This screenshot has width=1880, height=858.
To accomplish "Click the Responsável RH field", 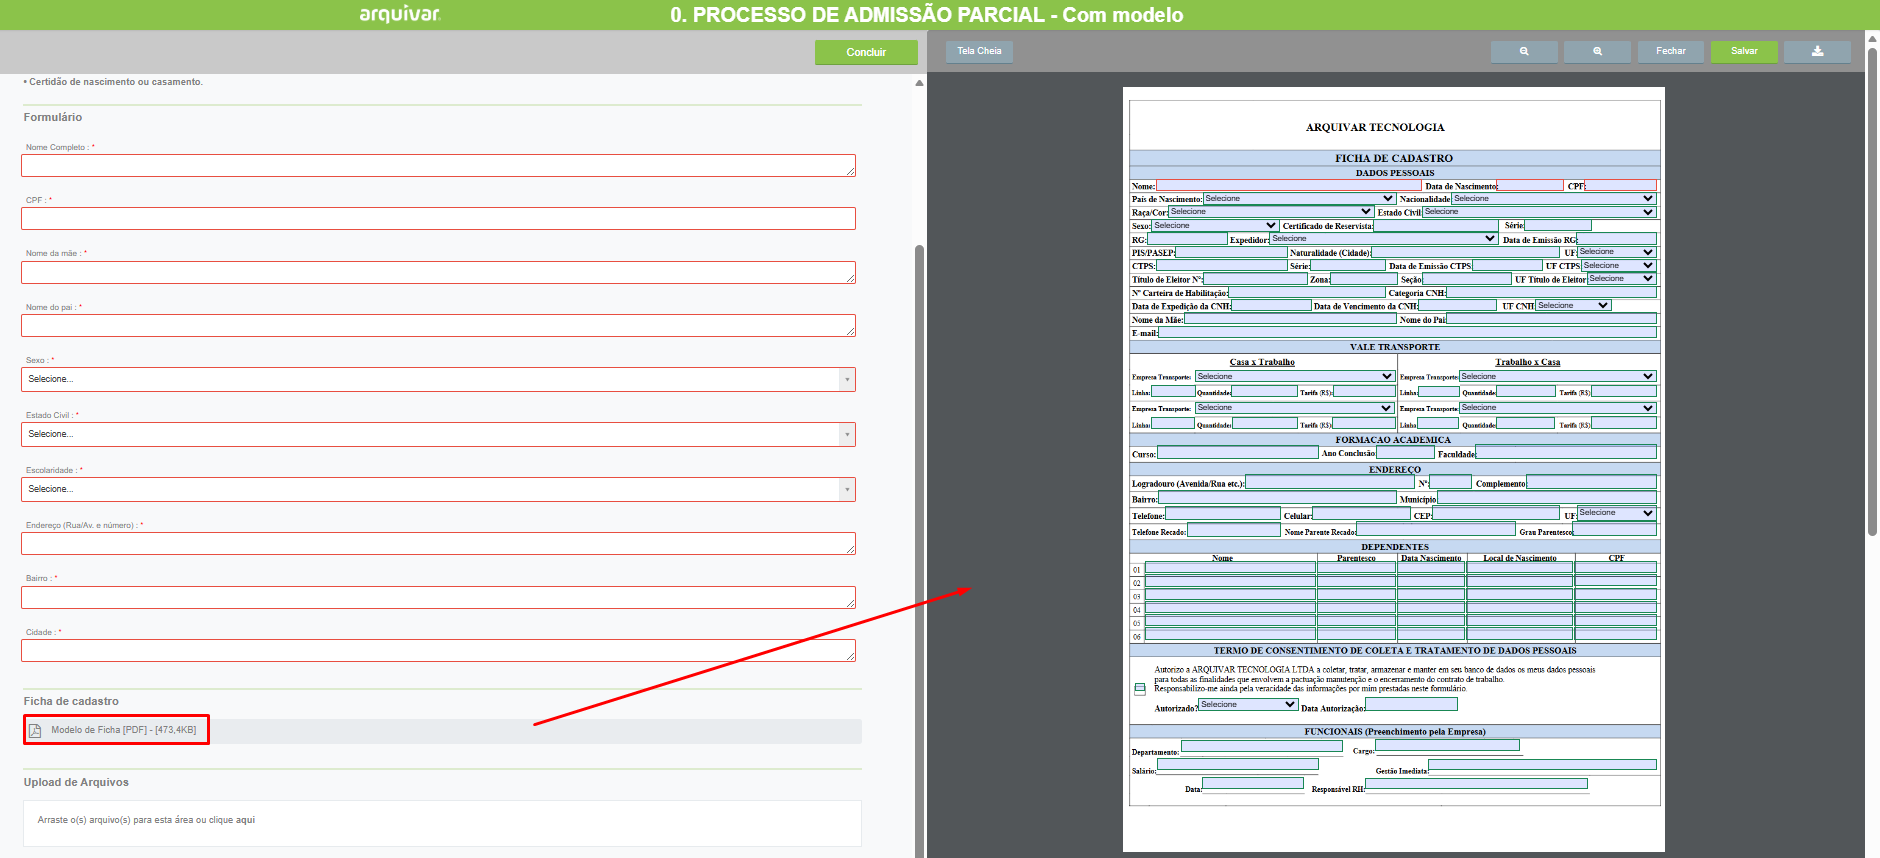I will coord(1476,785).
